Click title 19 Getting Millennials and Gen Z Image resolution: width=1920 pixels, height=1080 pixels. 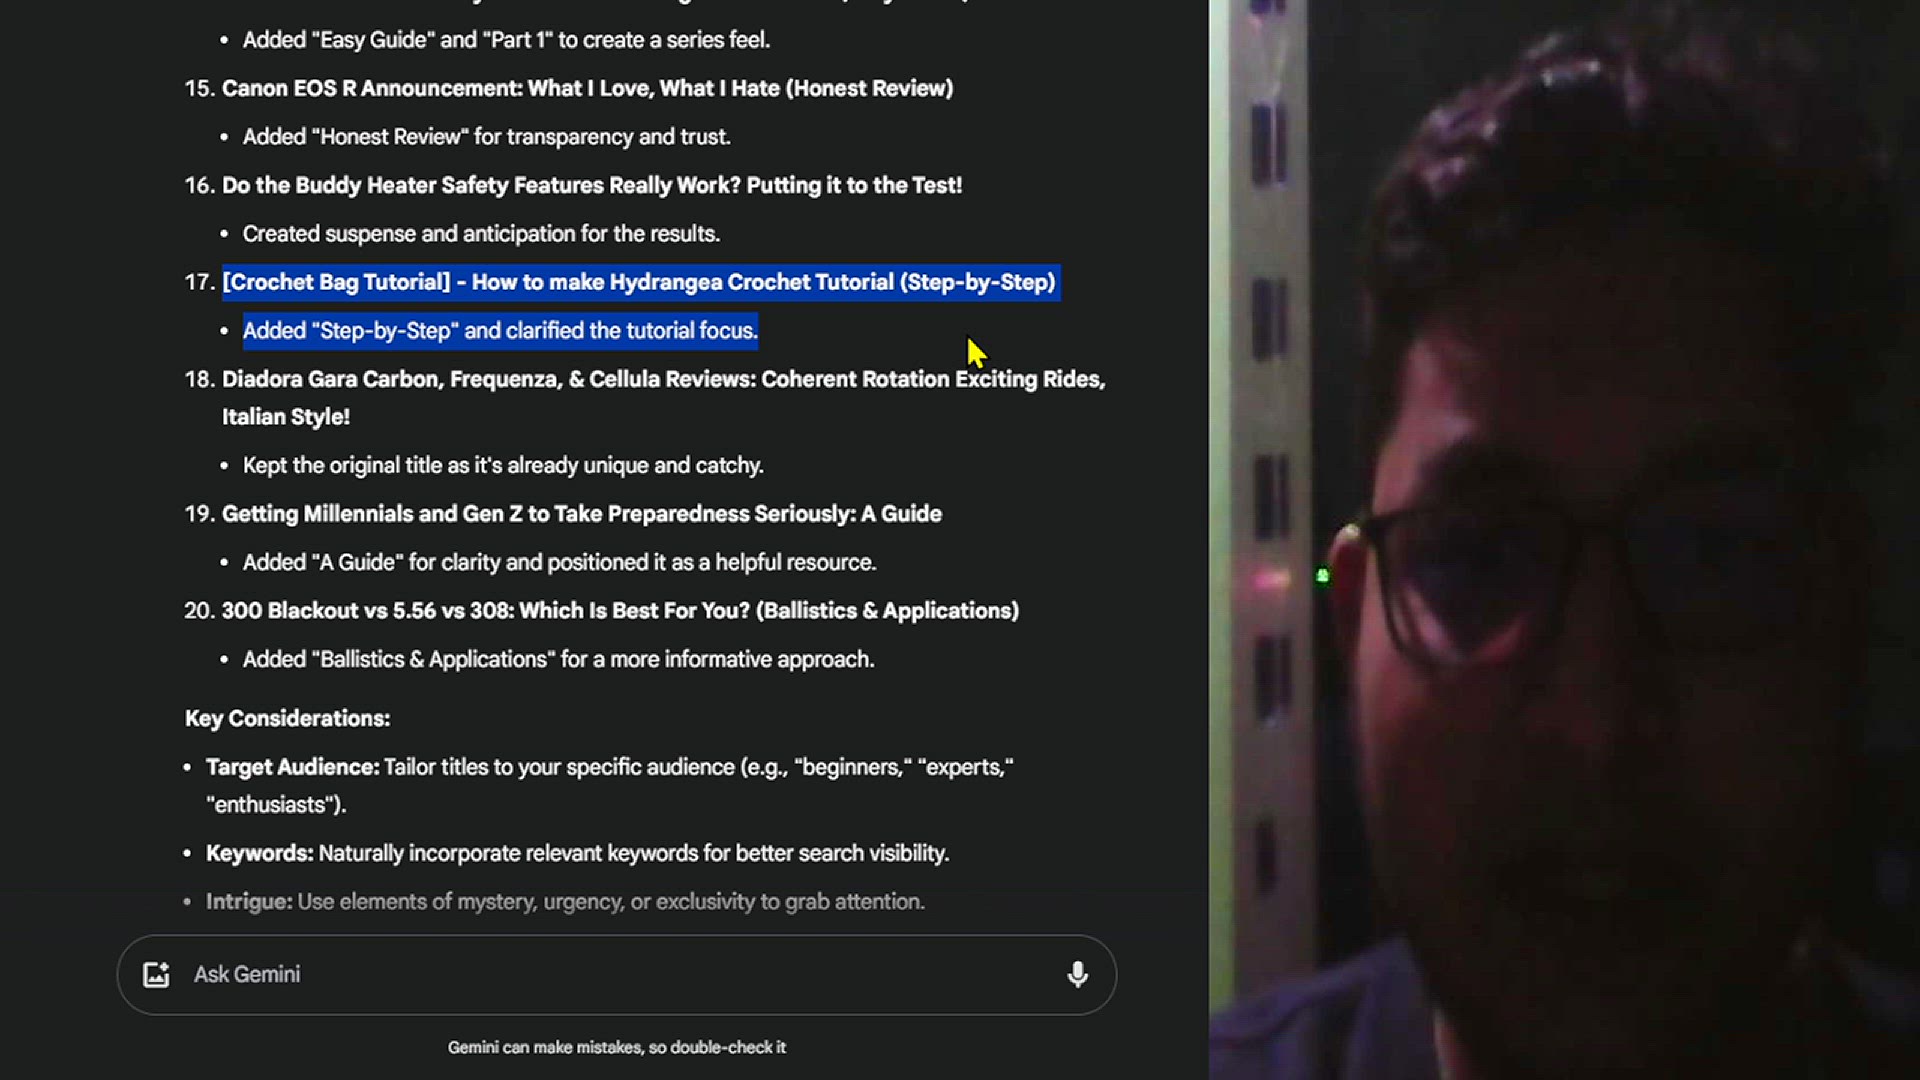click(x=582, y=514)
